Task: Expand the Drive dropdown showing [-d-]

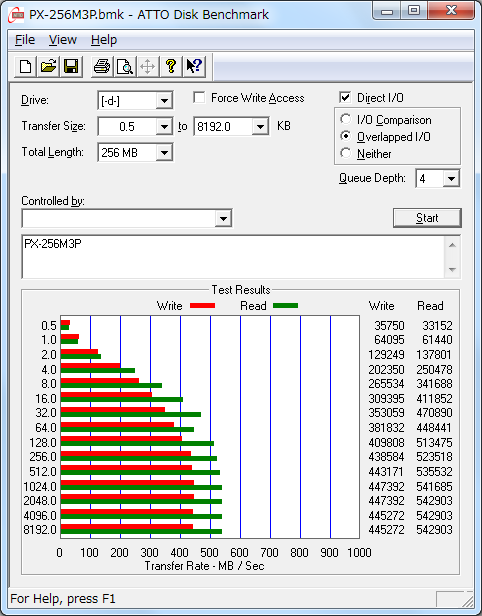Action: tap(164, 101)
